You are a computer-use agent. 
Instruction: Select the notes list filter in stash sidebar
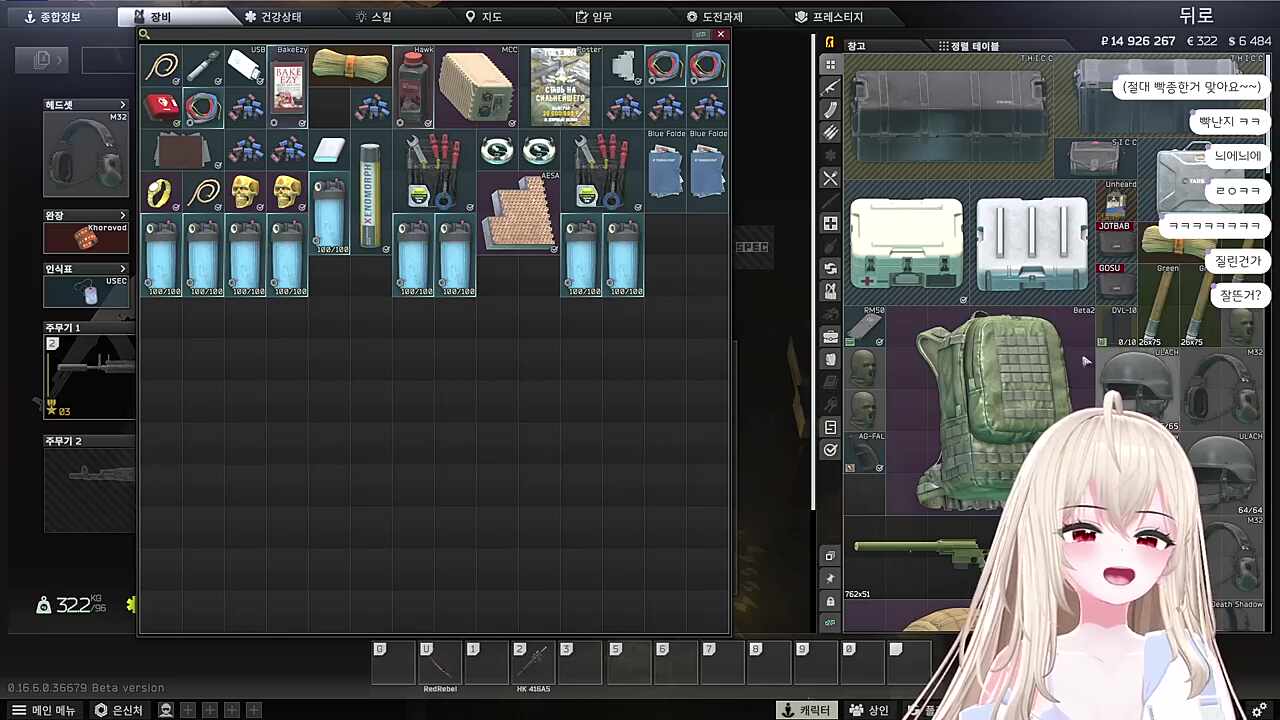tap(830, 428)
